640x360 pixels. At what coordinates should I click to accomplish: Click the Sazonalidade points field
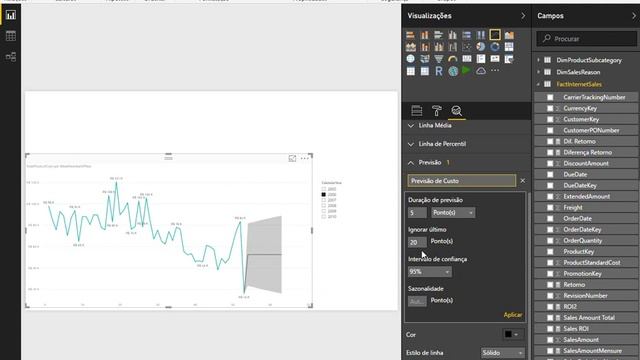417,301
